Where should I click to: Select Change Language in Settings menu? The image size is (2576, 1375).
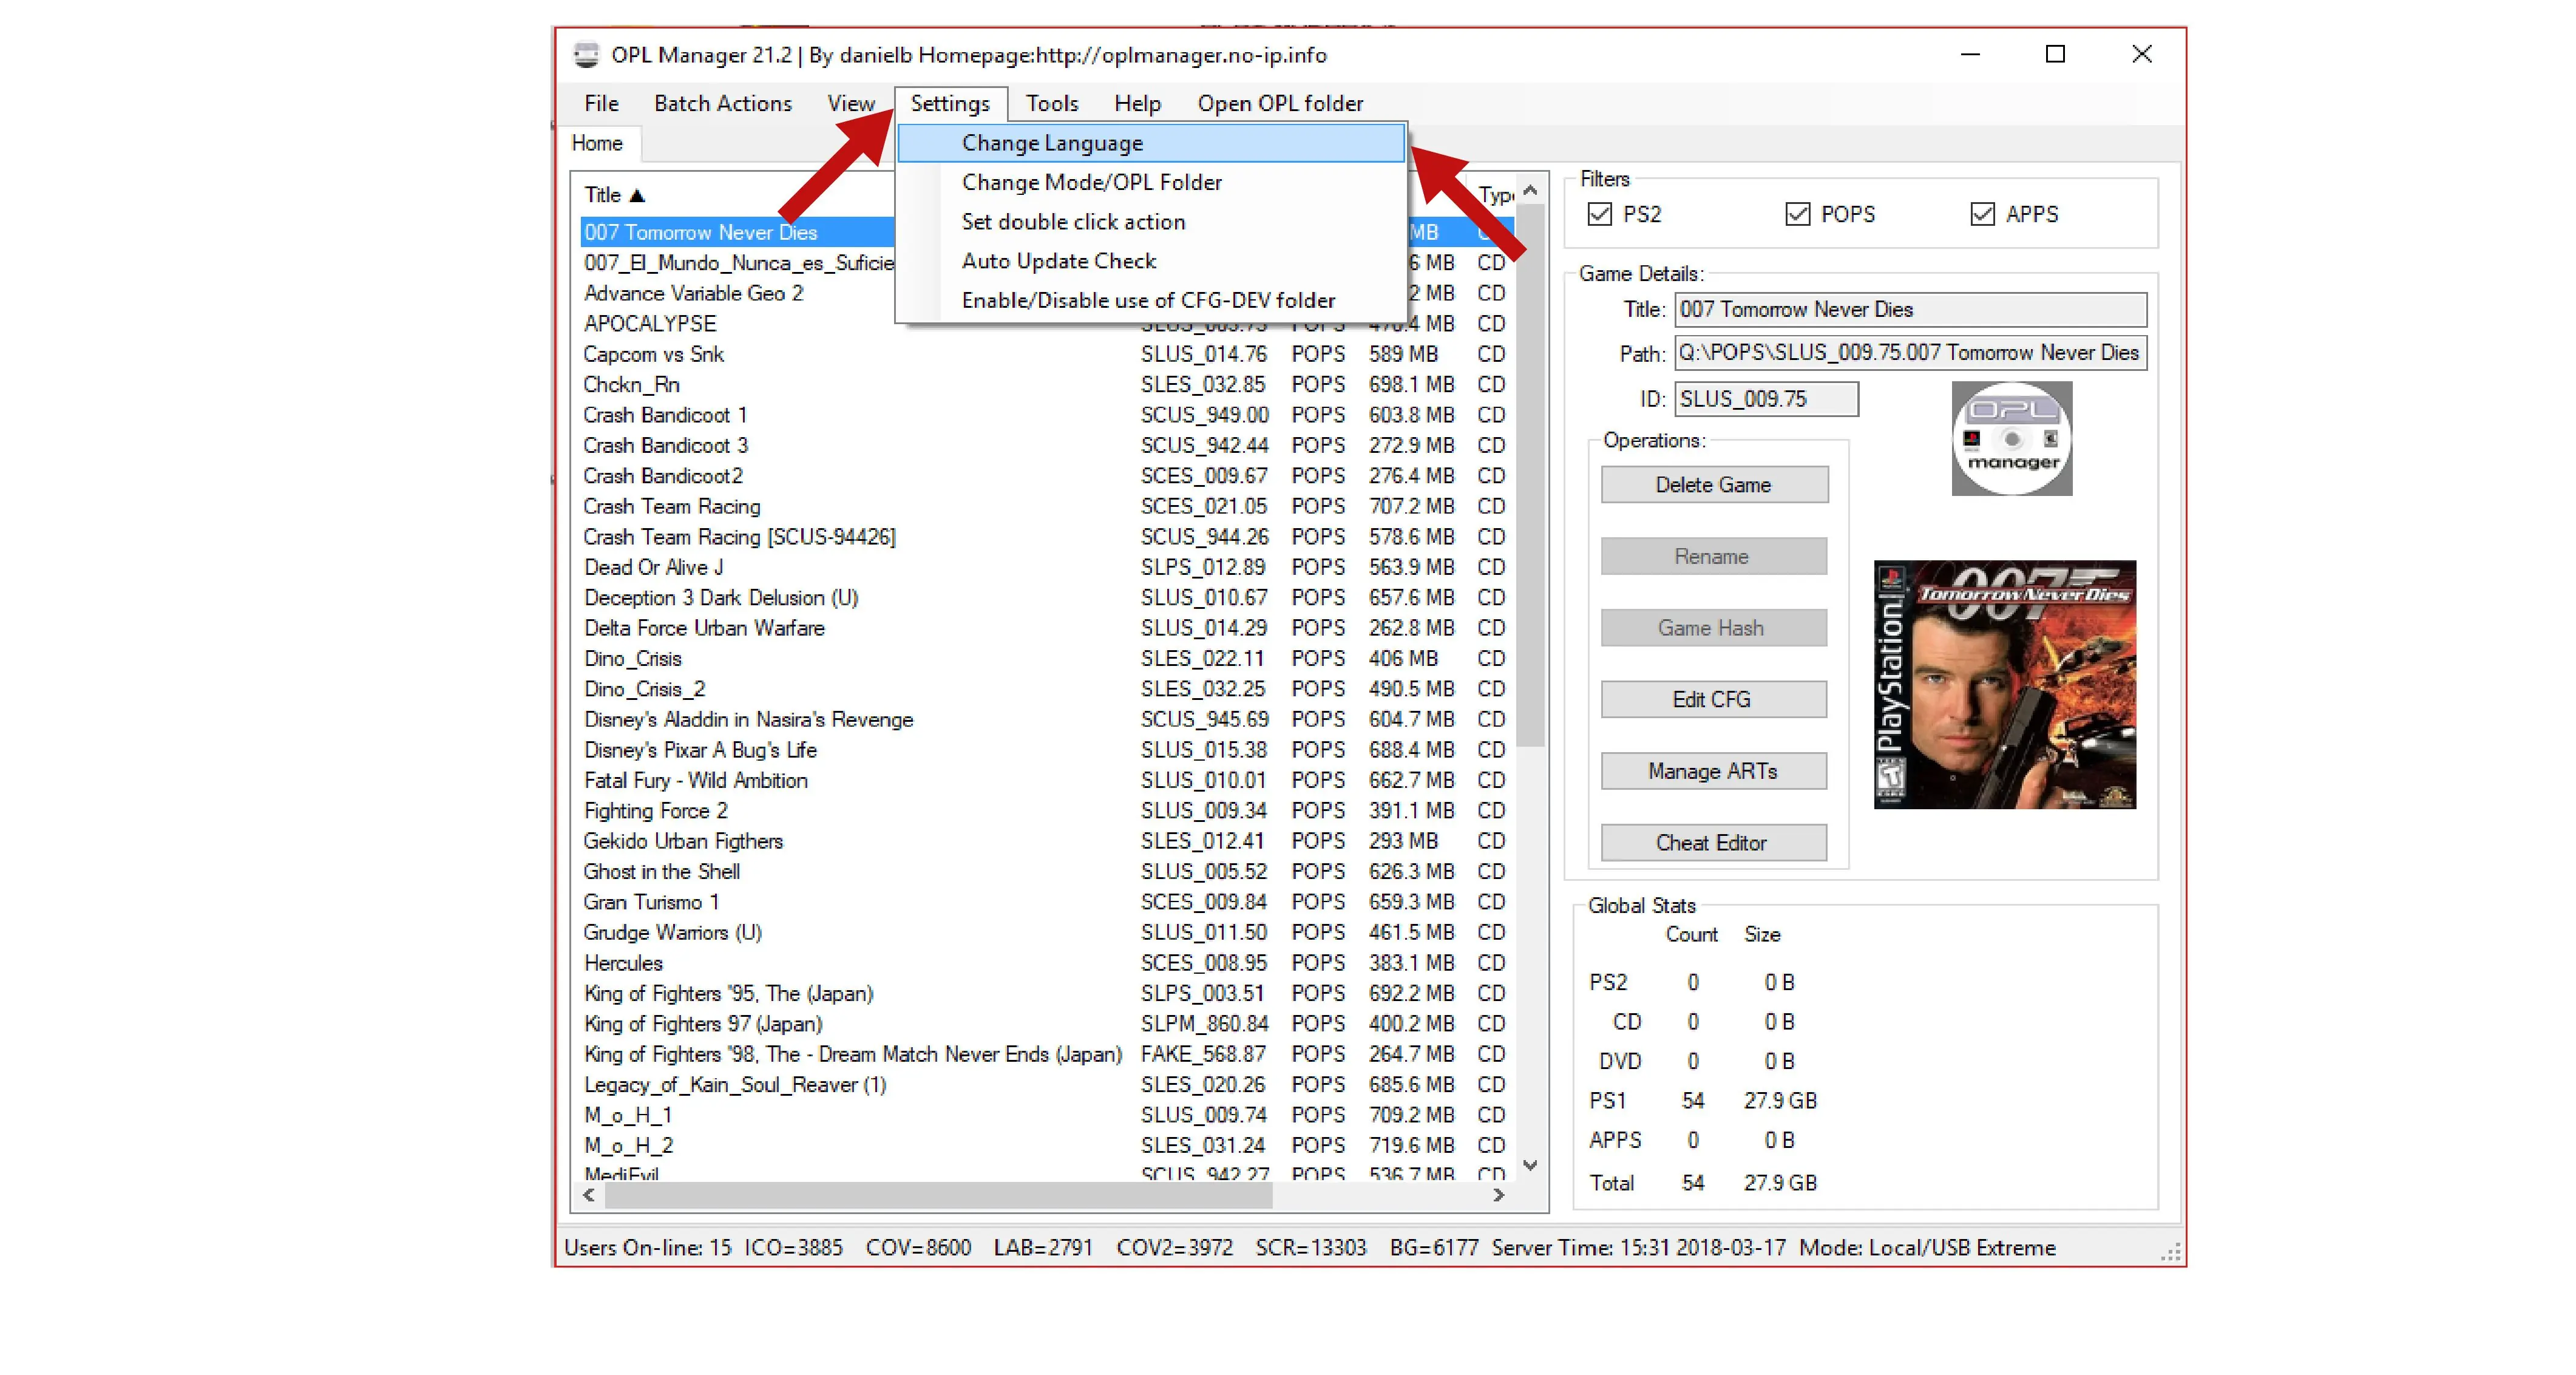point(1151,143)
